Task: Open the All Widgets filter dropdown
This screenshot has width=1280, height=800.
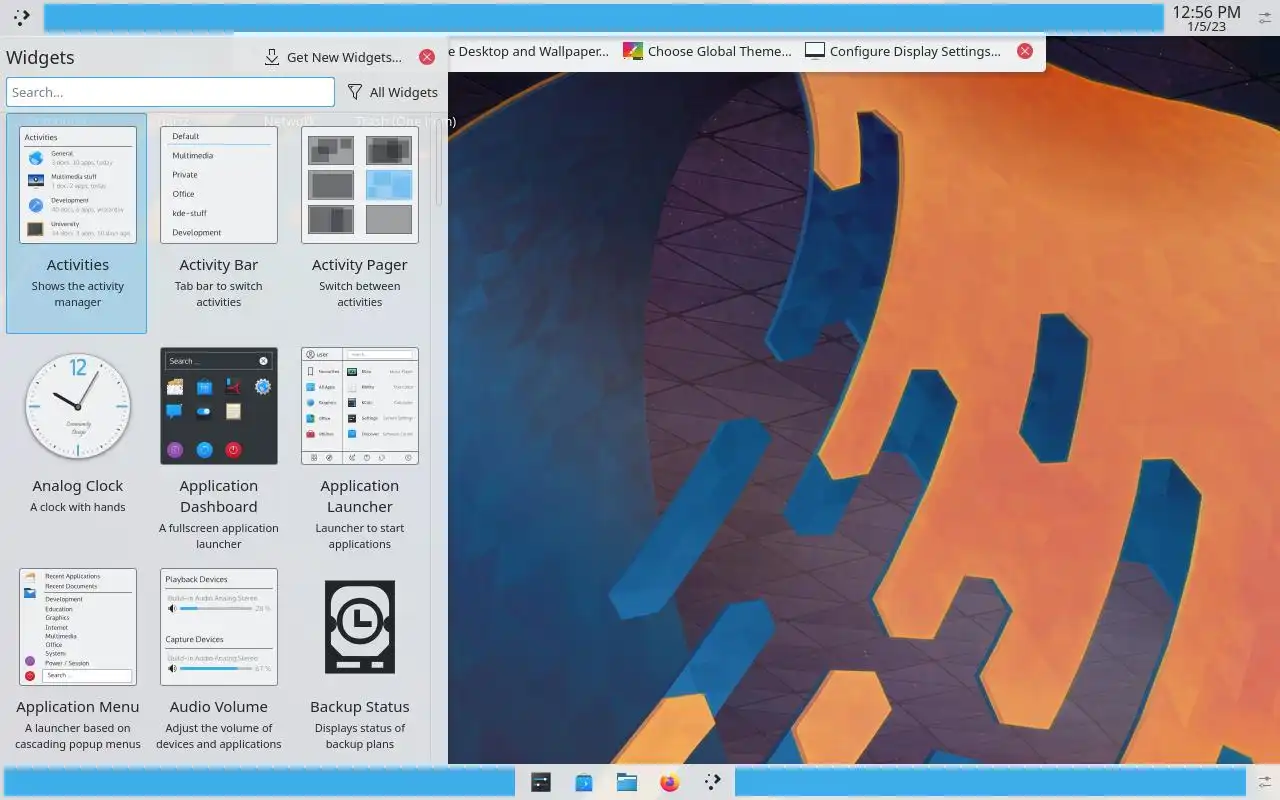Action: (x=392, y=92)
